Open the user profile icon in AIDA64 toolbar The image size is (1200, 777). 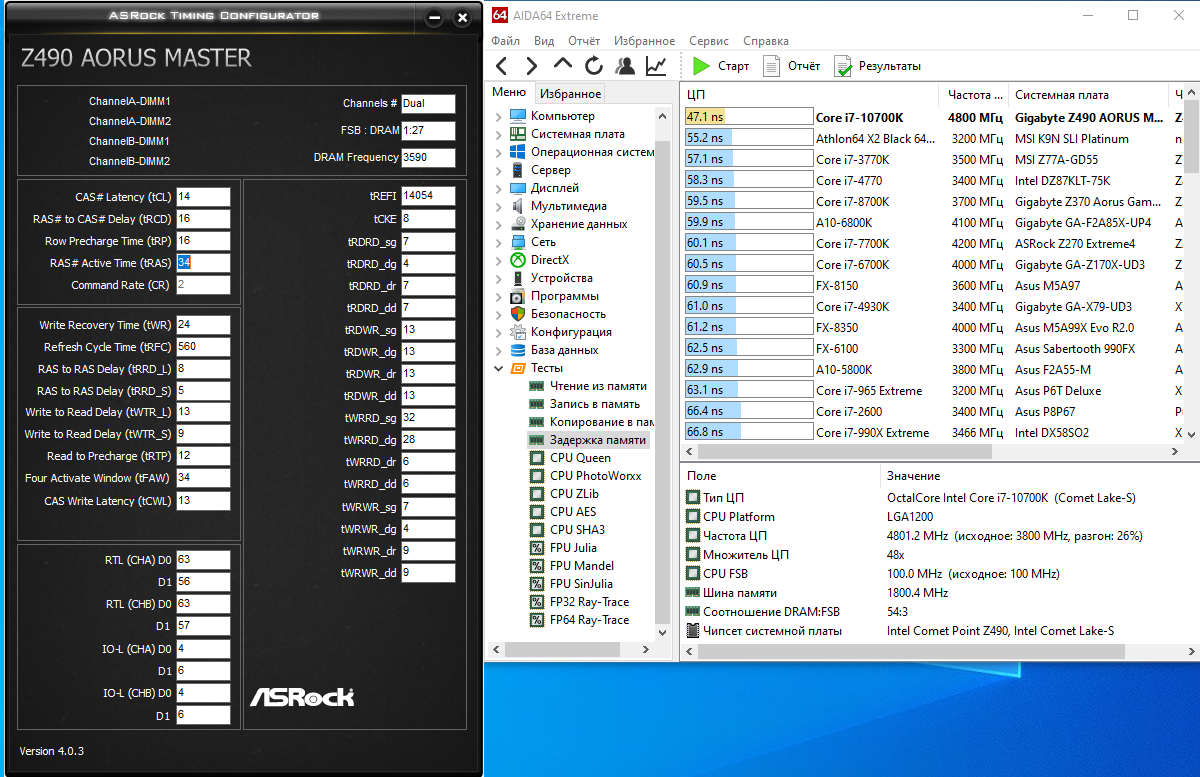625,66
